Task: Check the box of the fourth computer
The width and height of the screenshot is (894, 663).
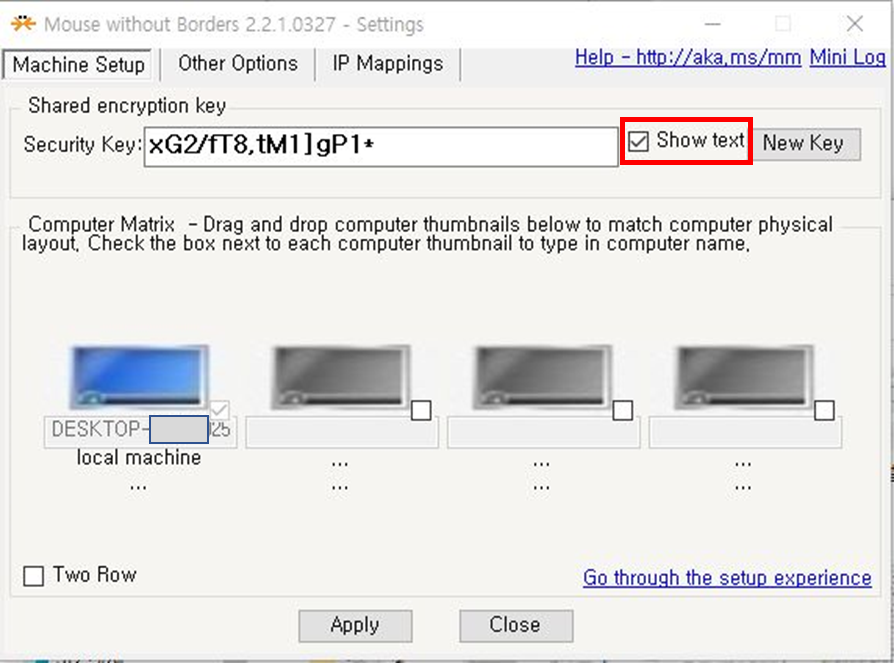Action: coord(824,410)
